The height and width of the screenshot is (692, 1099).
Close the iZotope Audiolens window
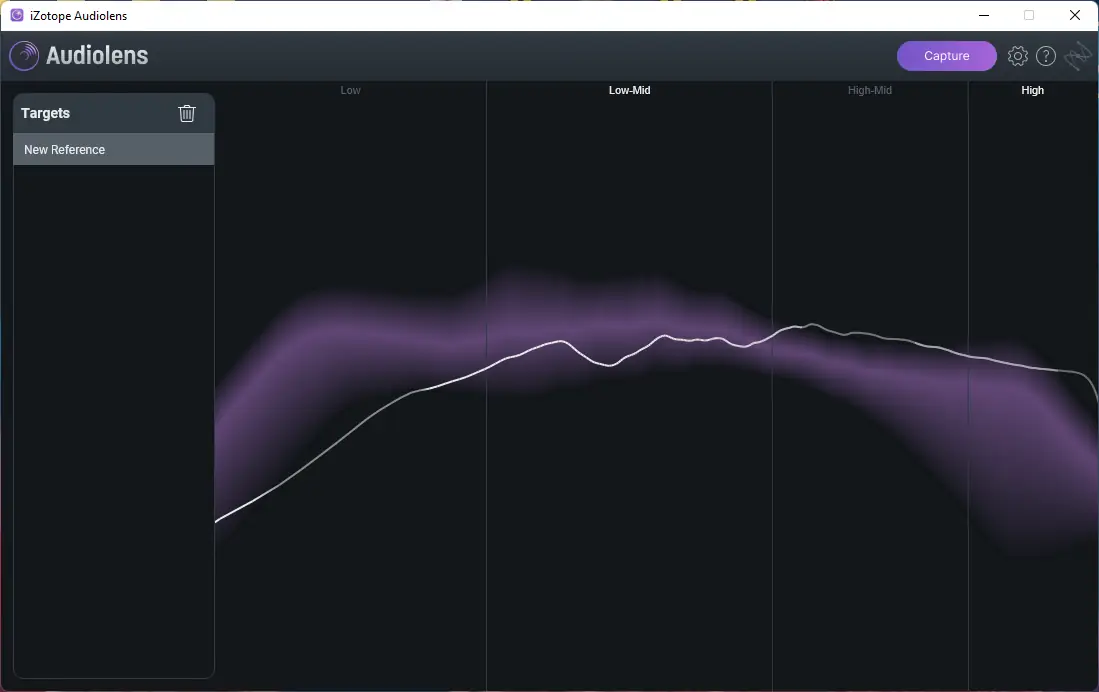(1074, 15)
